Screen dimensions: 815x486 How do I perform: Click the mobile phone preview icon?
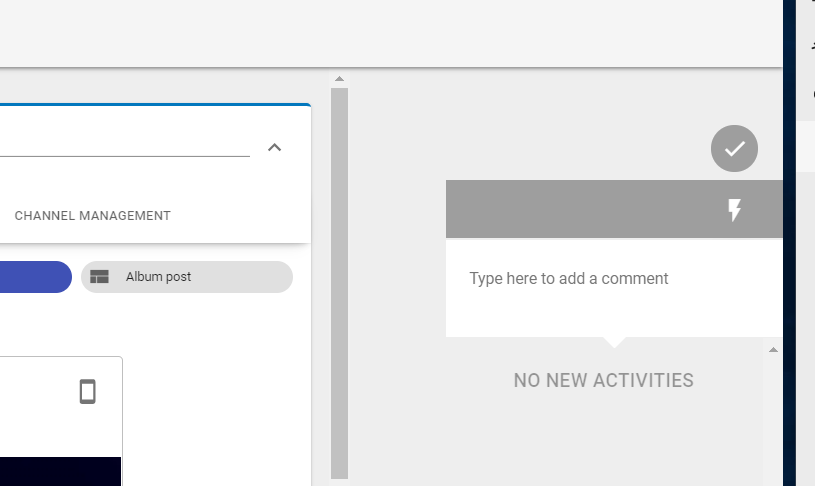[x=88, y=391]
